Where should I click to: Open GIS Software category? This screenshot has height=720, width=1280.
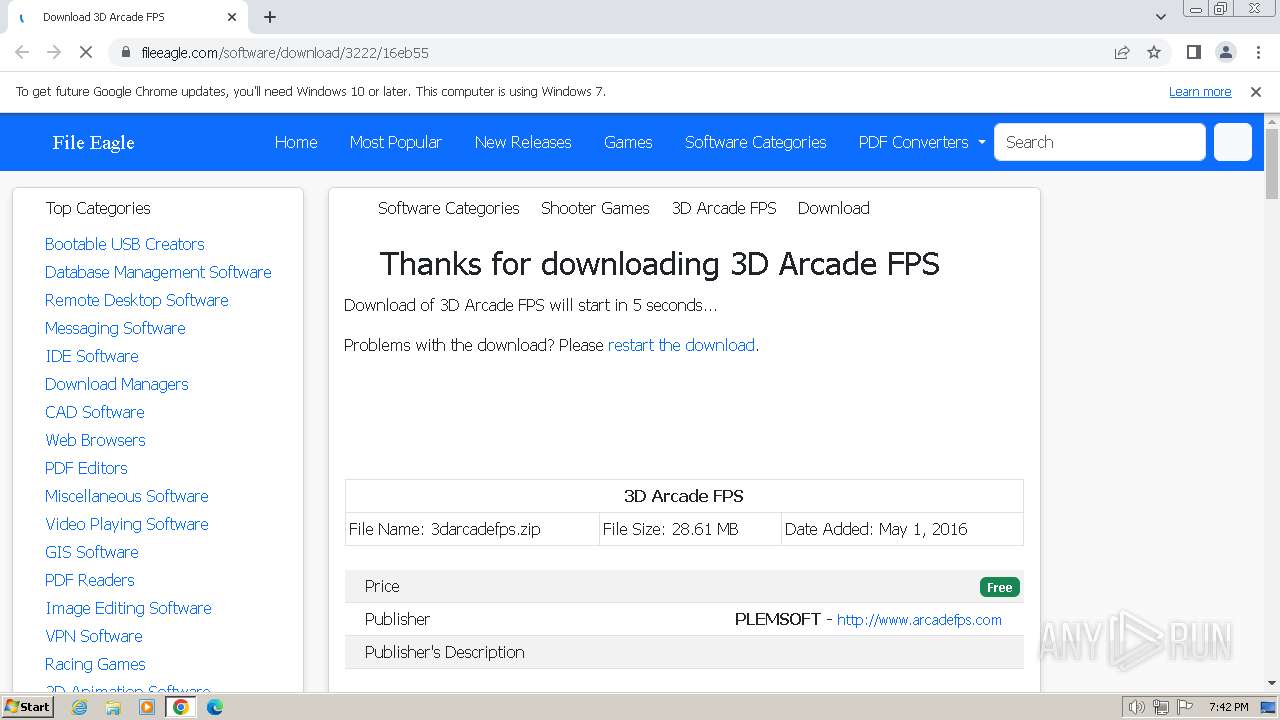click(x=91, y=552)
